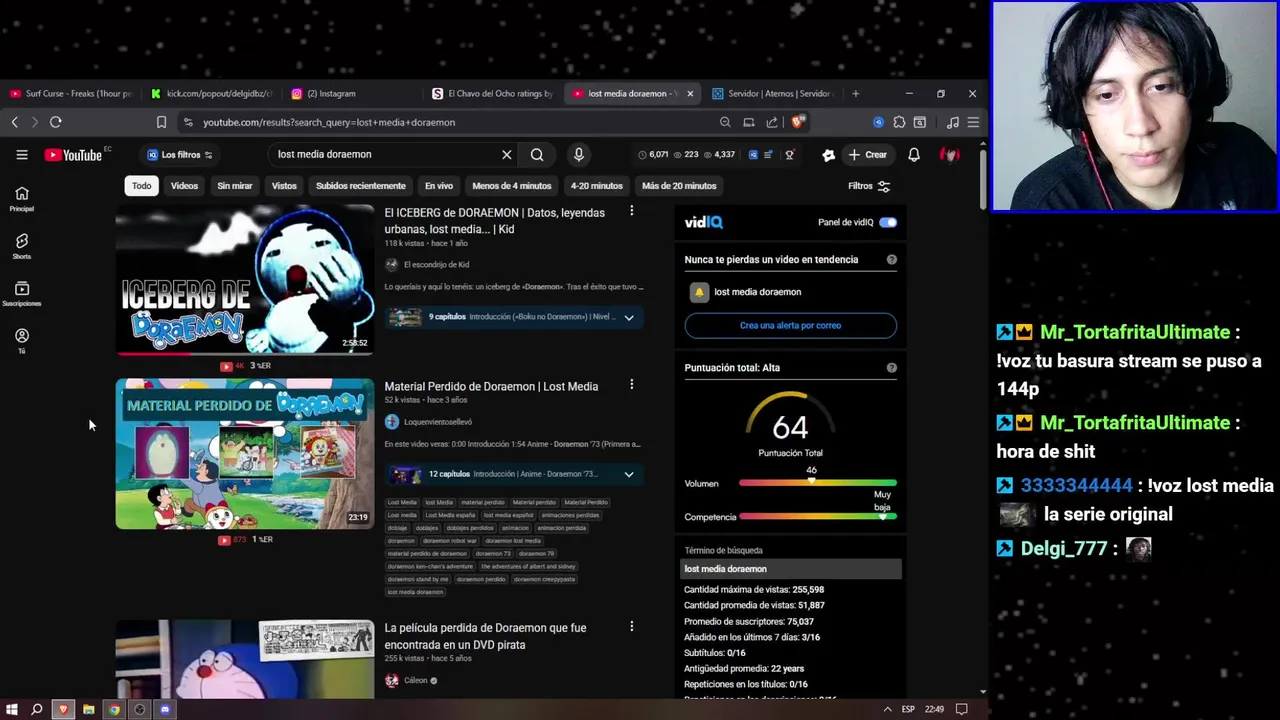Open options menu for ICEBERG de DORAEMON video

pos(631,211)
